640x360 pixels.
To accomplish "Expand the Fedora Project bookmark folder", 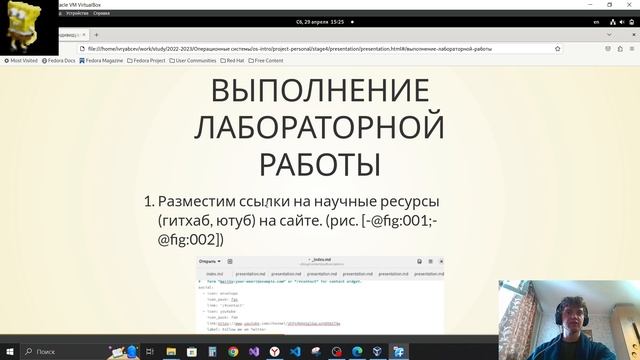I will [x=146, y=60].
